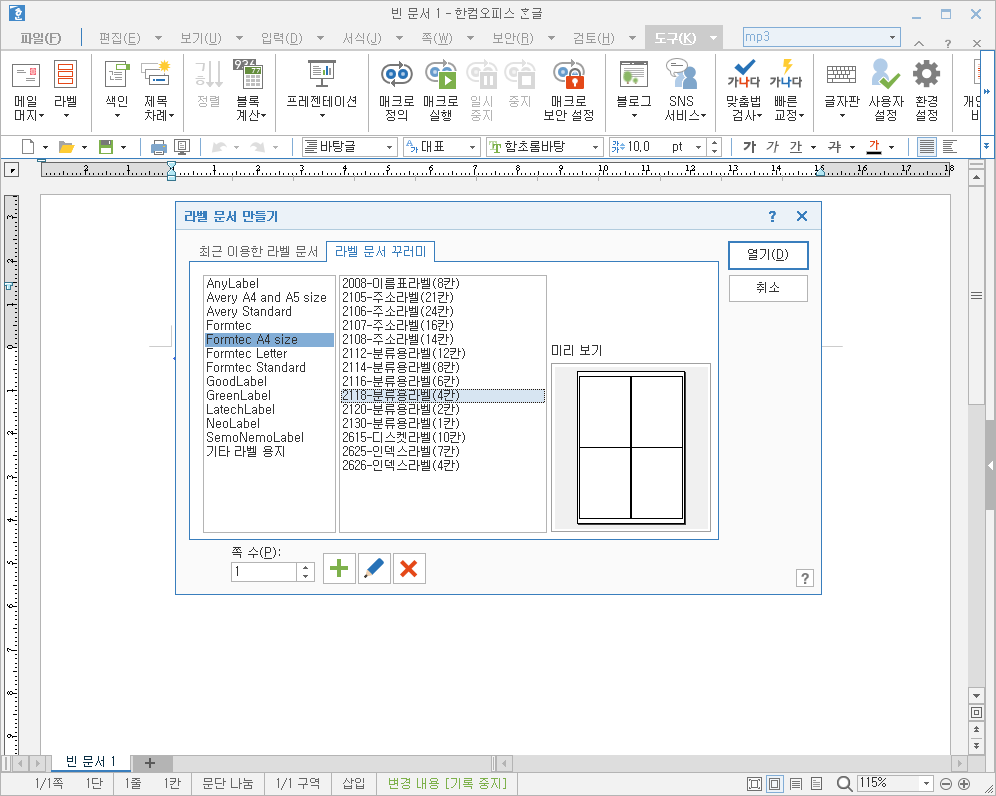
Task: Open the Keyboard layout tool
Action: pos(842,91)
